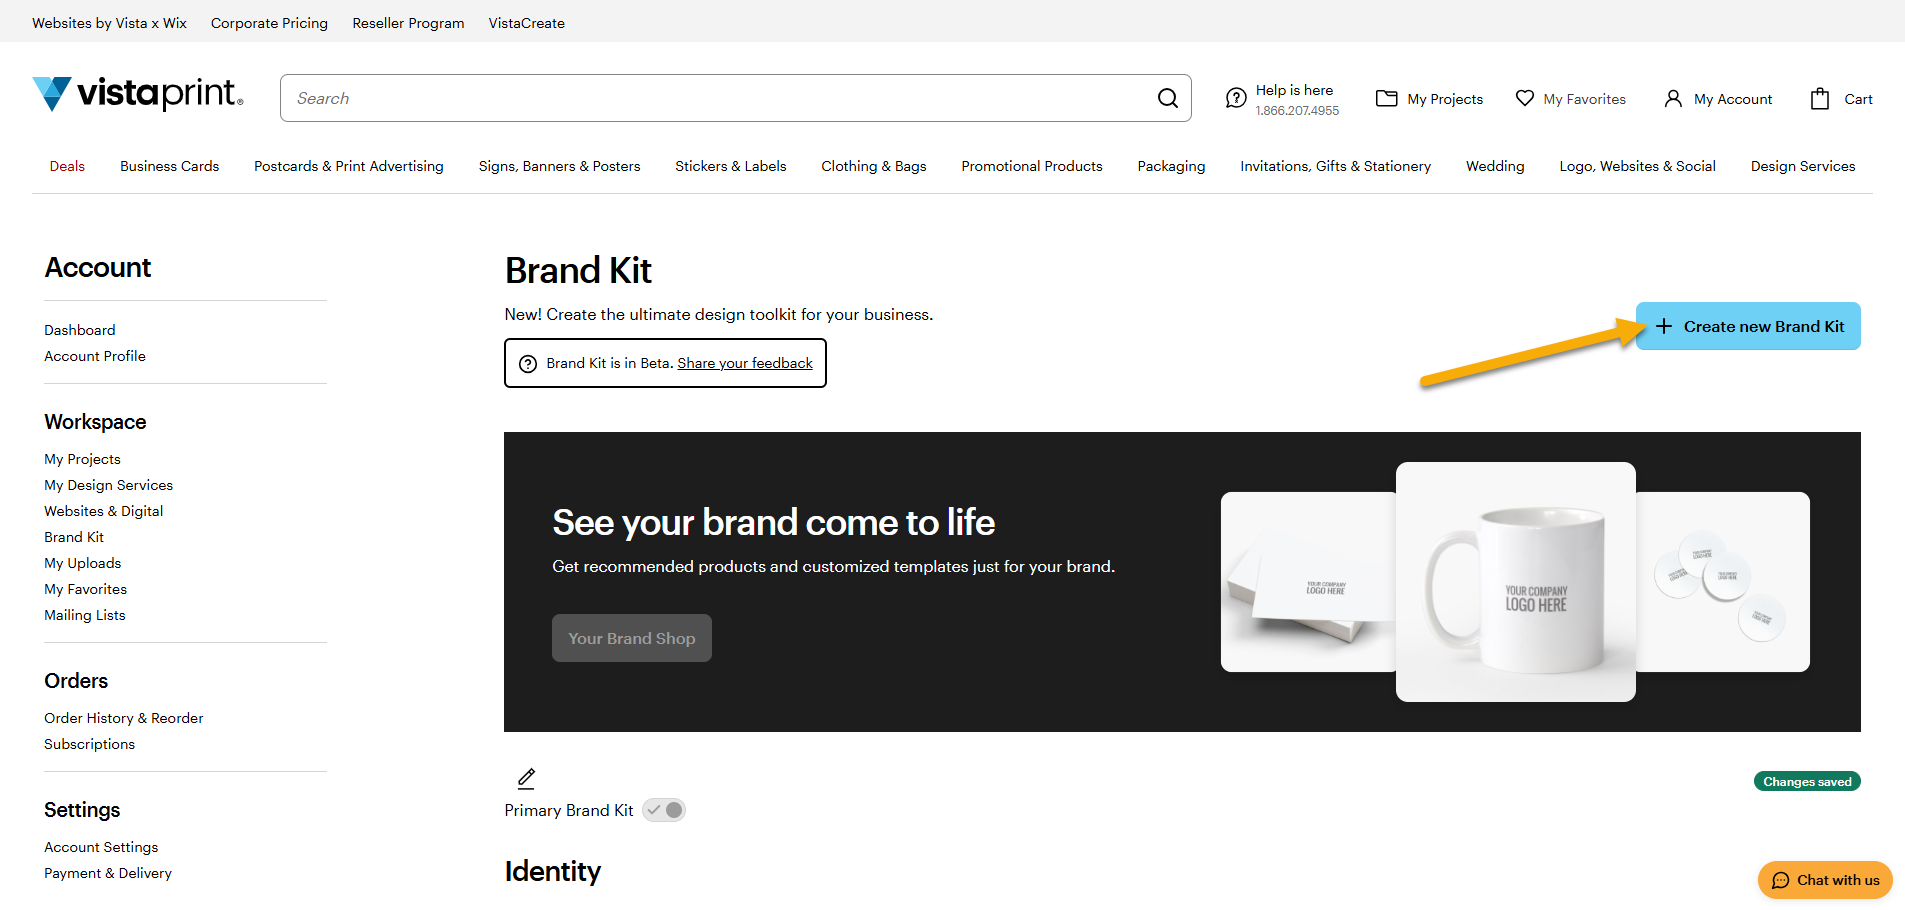Click the round stickers mockup thumbnail
Viewport: 1905px width, 910px height.
[1723, 582]
